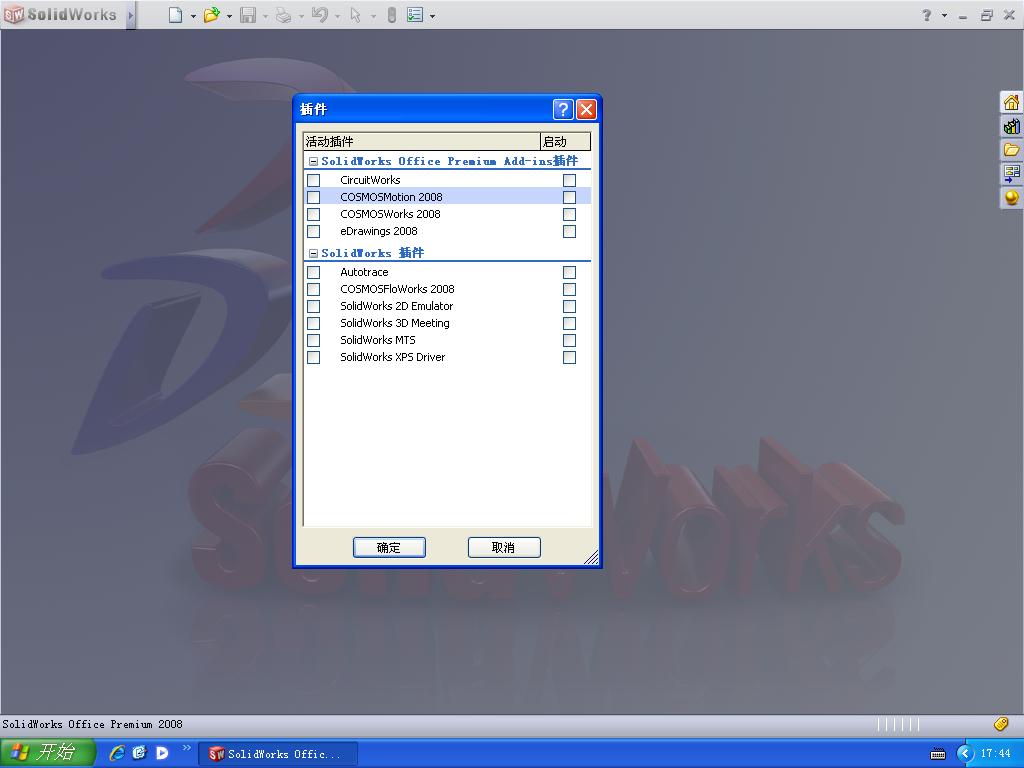
Task: Open the Design Library task pane tab
Action: point(1012,126)
